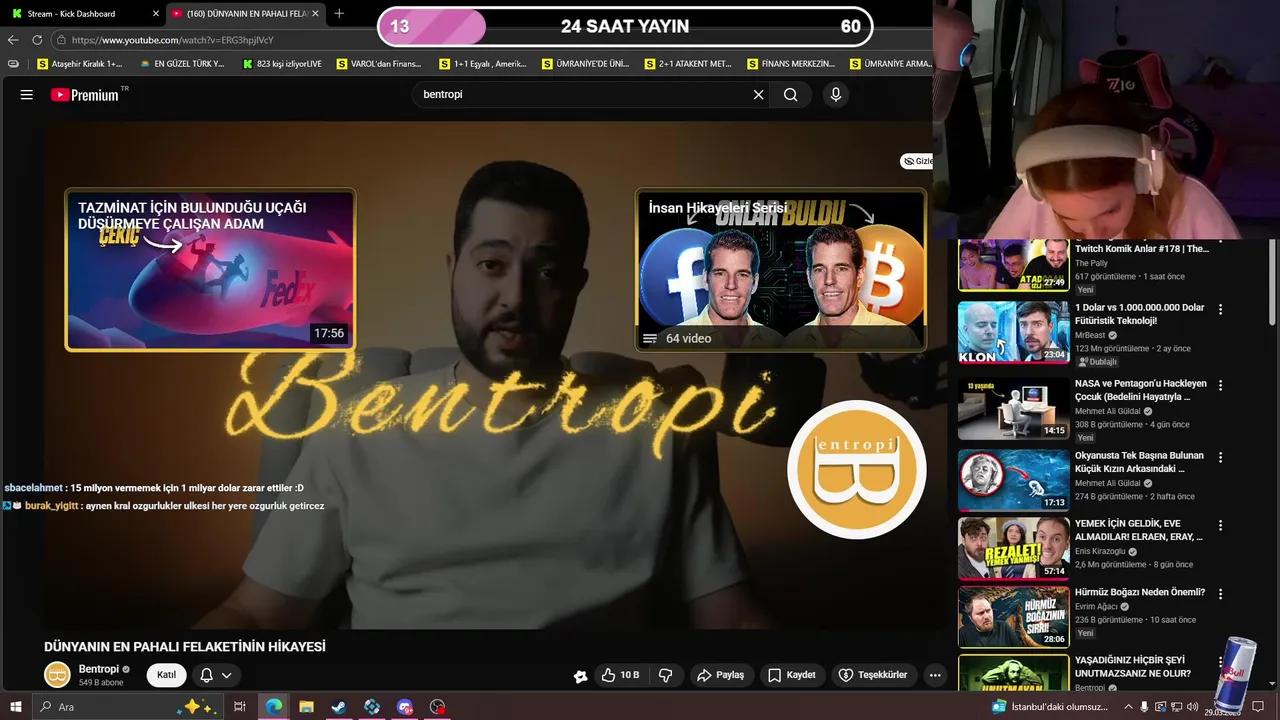Click YAŞADIĞINIZ HİÇBİR ŞEYİ UNUTMAZSANIZ title
This screenshot has width=1280, height=720.
1133,667
